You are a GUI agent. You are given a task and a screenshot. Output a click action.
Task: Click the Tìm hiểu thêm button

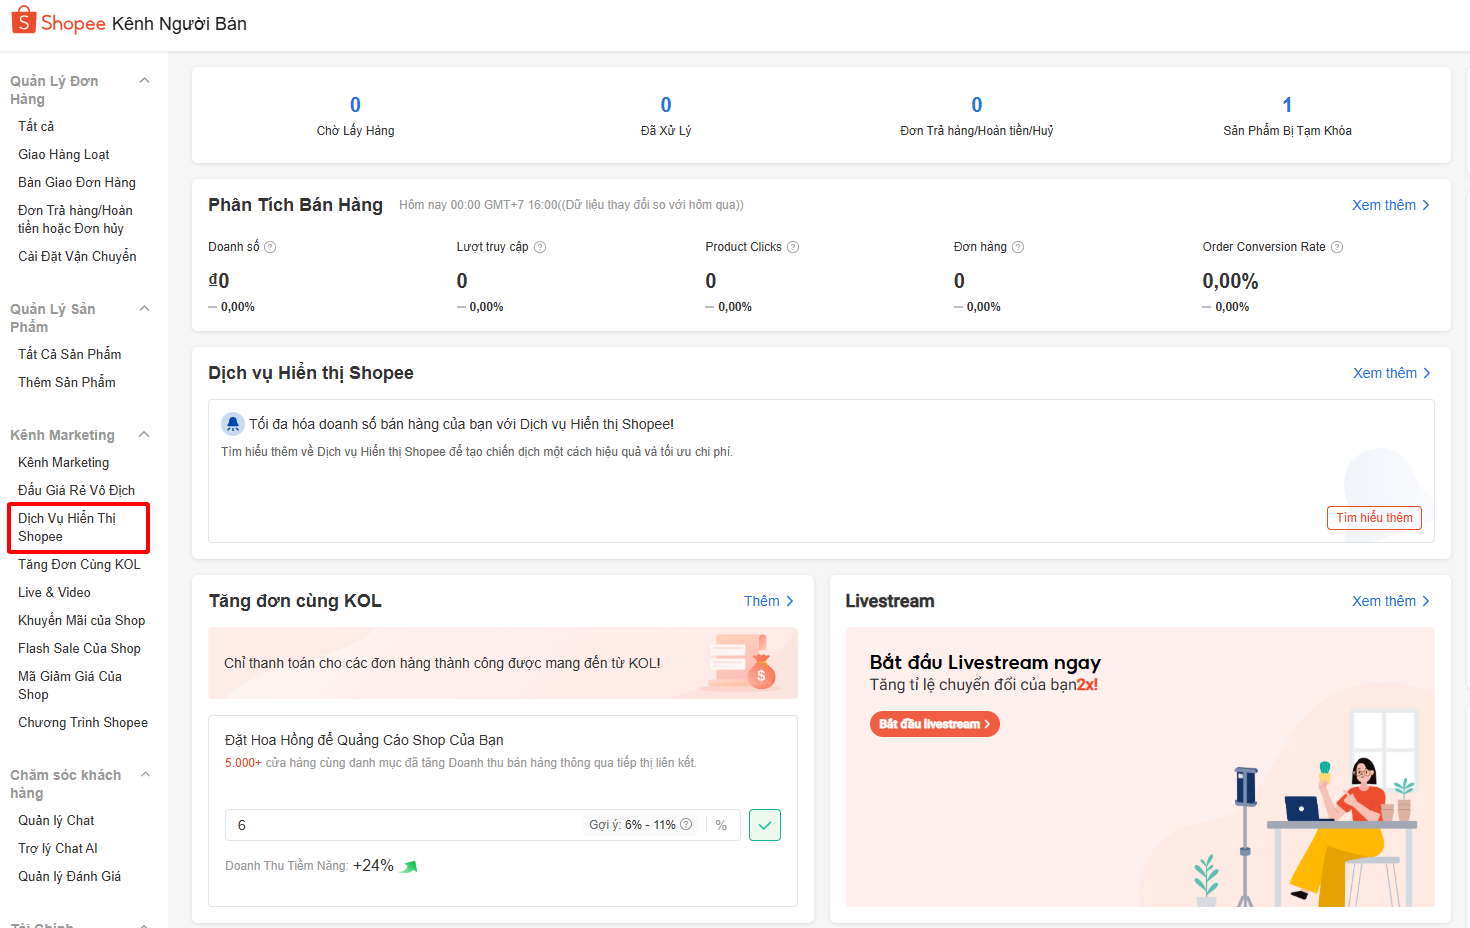click(1373, 518)
